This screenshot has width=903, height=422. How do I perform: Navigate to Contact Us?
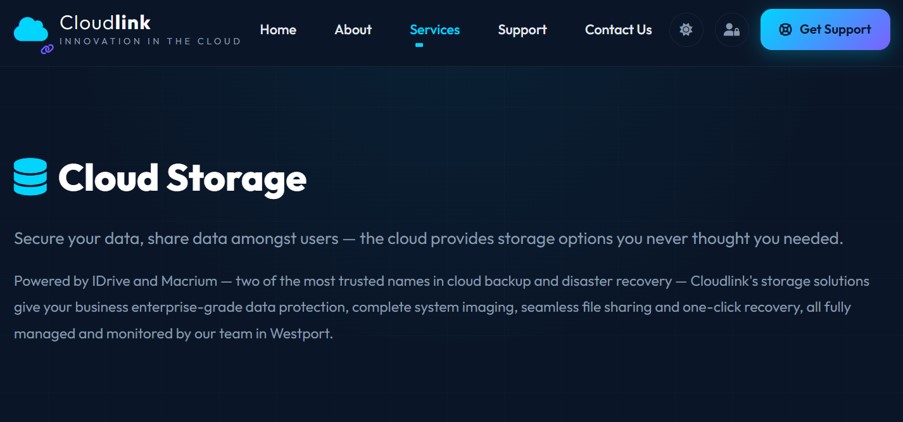pos(619,29)
